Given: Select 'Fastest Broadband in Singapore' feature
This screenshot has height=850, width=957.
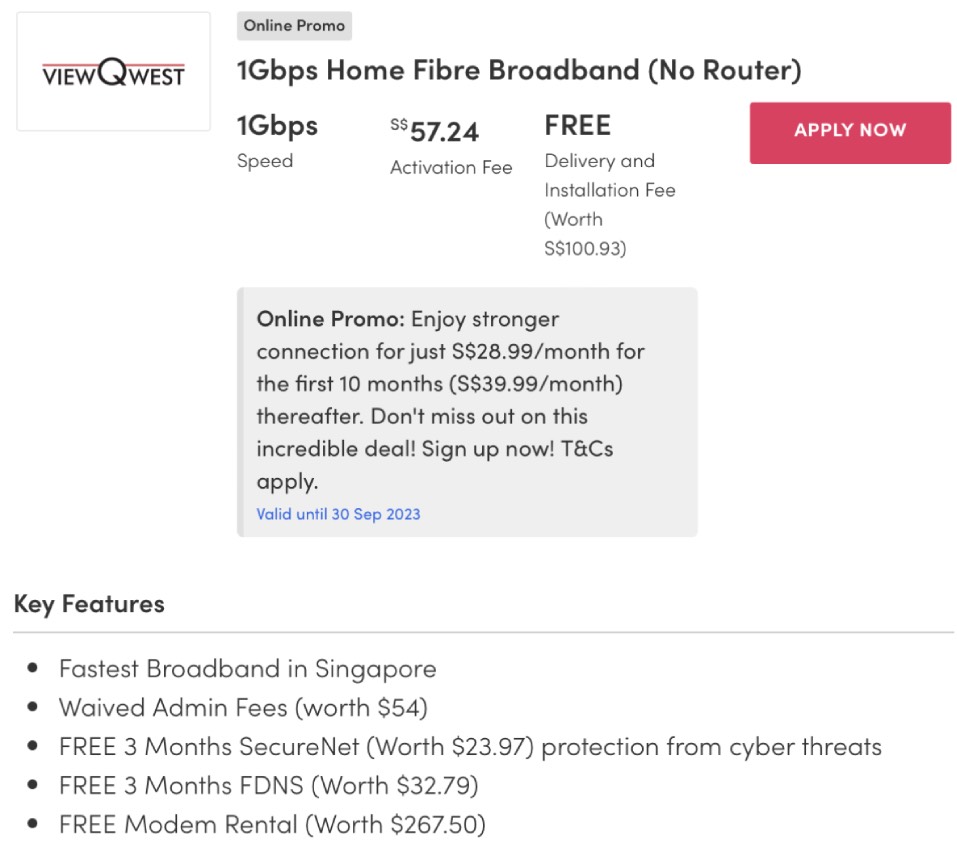Looking at the screenshot, I should click(x=247, y=668).
